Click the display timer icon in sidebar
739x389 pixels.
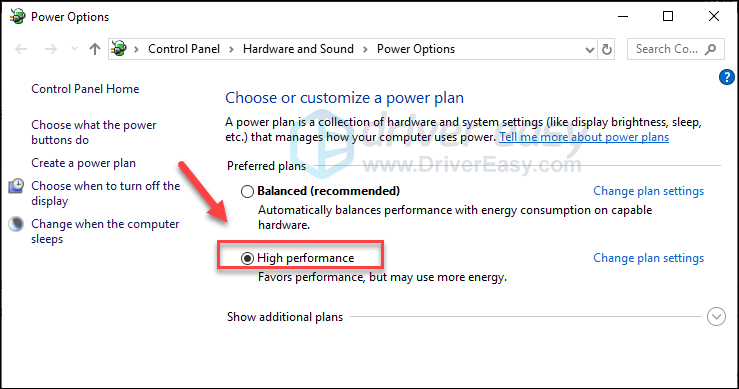click(16, 186)
